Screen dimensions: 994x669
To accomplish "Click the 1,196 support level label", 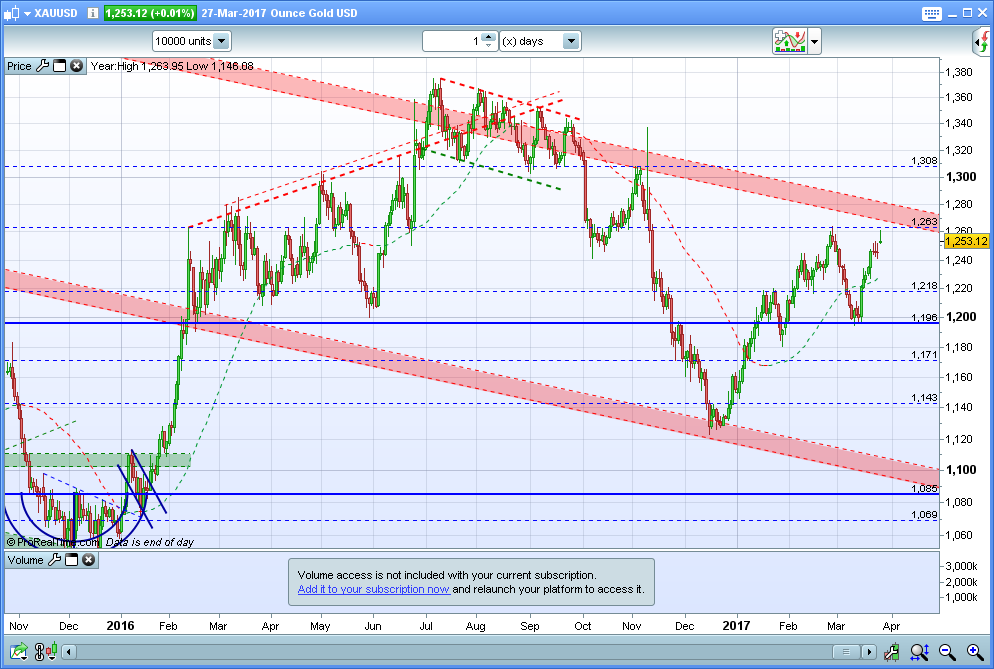I will click(x=924, y=317).
